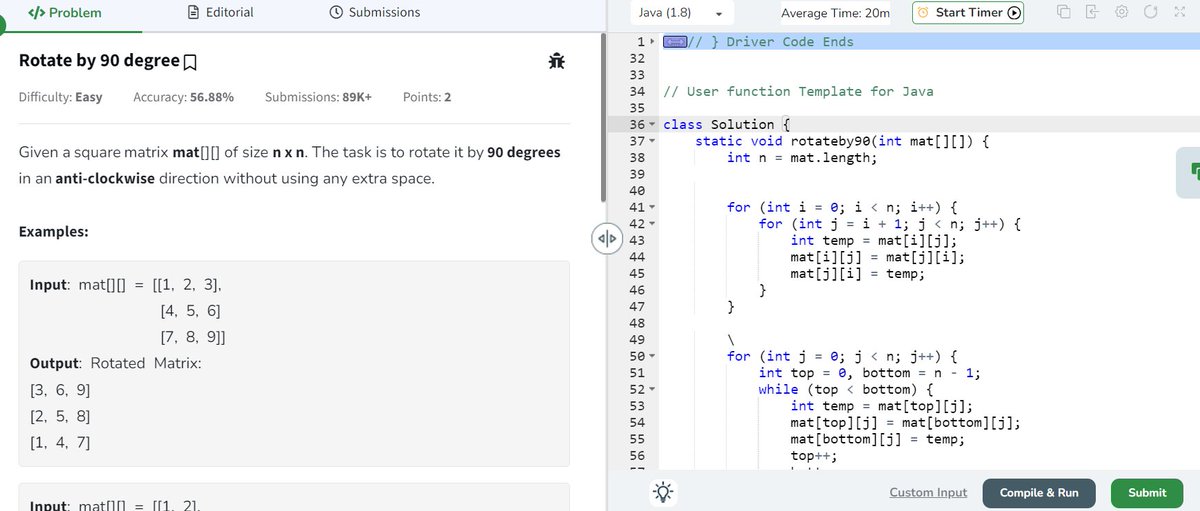
Task: Click the [7, 8, 9]] input row
Action: (193, 336)
